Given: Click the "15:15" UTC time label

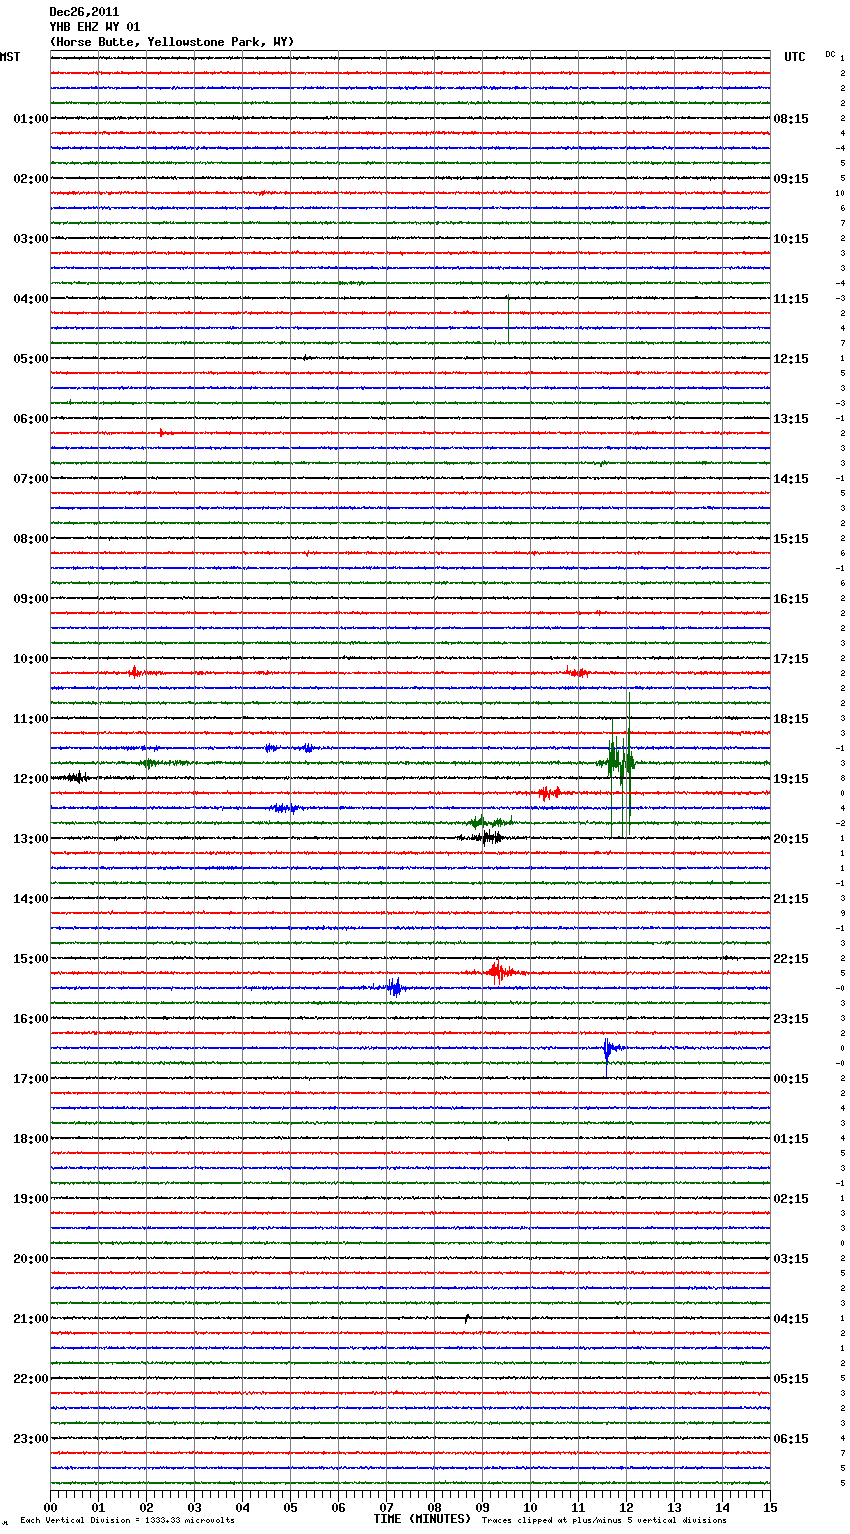Looking at the screenshot, I should point(791,539).
